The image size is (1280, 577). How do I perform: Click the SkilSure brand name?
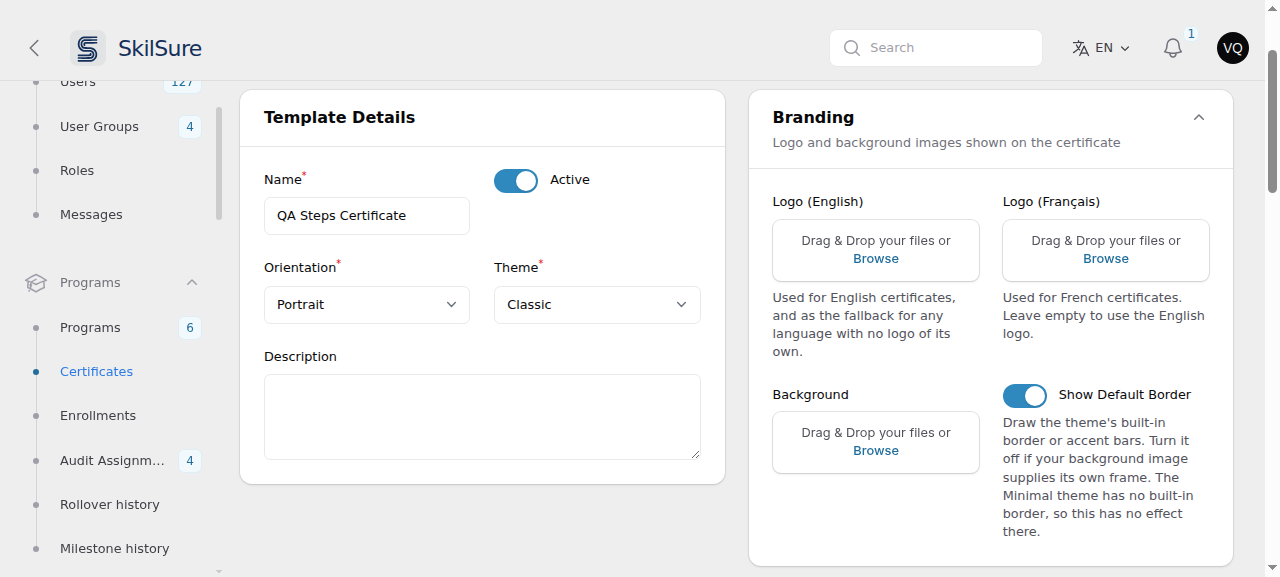pos(160,48)
